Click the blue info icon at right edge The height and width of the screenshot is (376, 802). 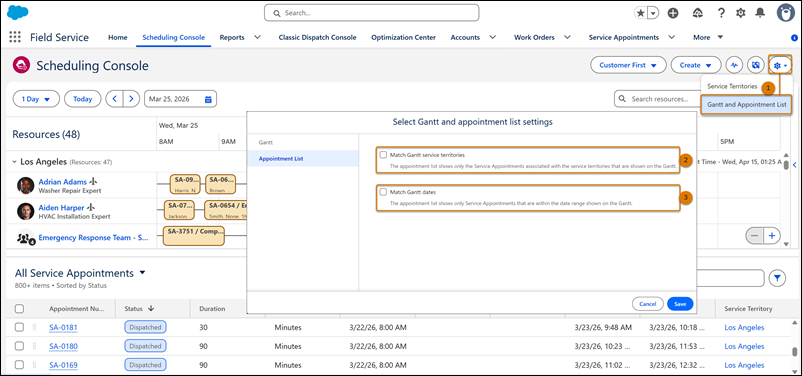click(794, 37)
